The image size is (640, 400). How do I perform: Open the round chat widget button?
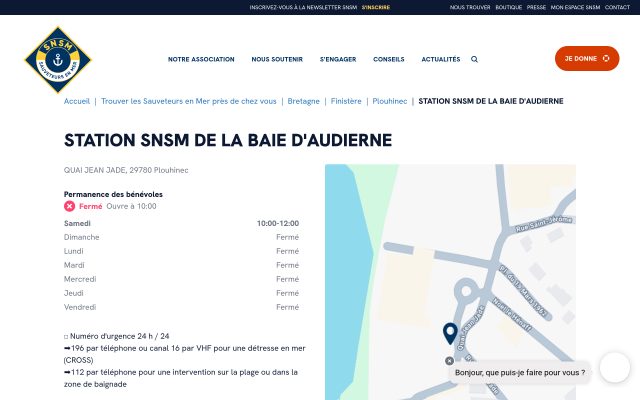click(615, 367)
